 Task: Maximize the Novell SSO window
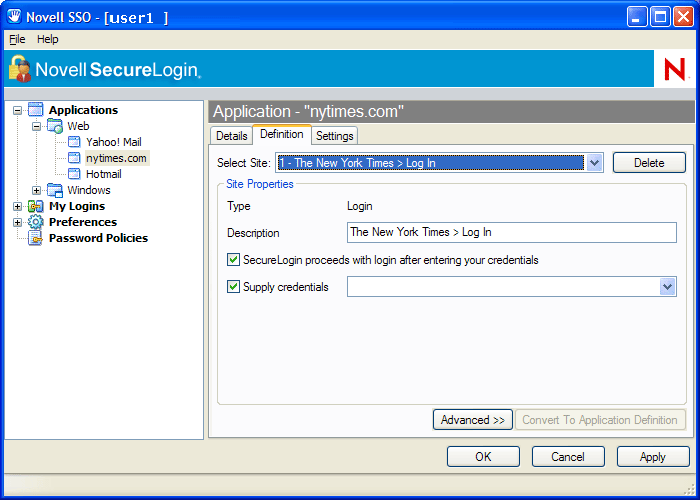[x=660, y=17]
